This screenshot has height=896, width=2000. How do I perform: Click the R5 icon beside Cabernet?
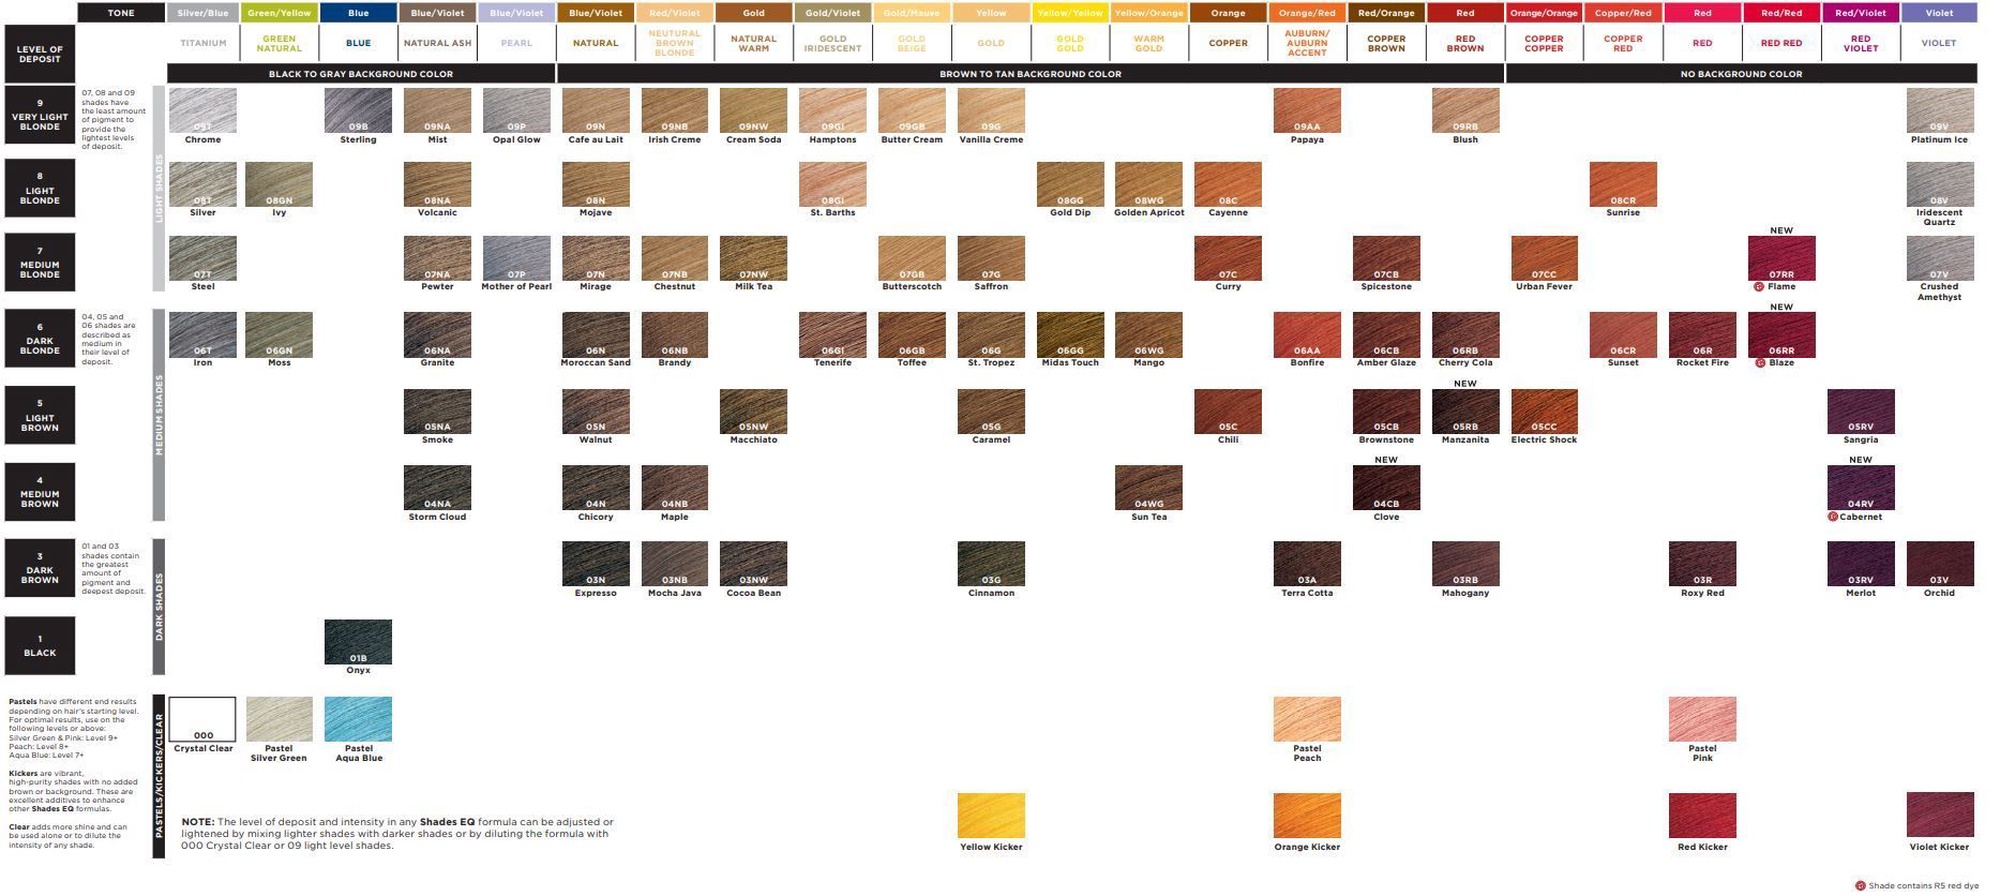(x=1832, y=517)
